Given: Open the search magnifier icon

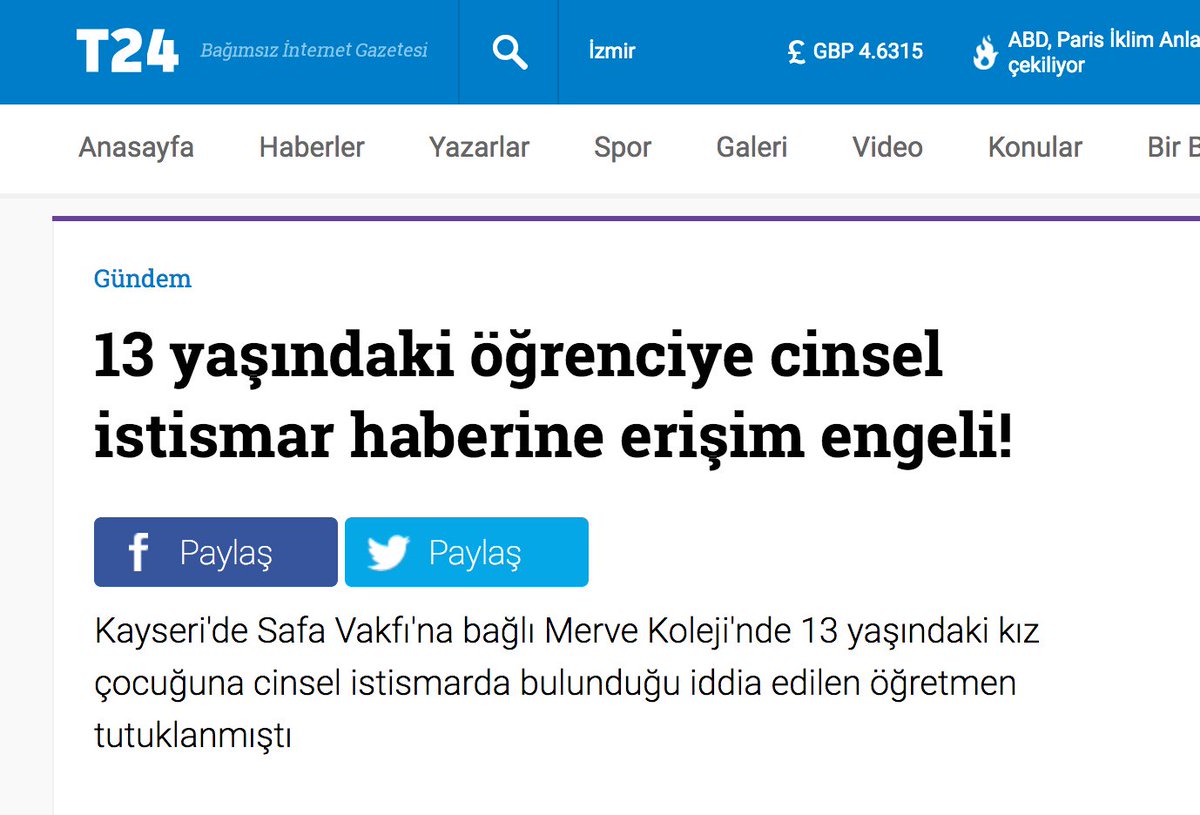Looking at the screenshot, I should pyautogui.click(x=509, y=50).
